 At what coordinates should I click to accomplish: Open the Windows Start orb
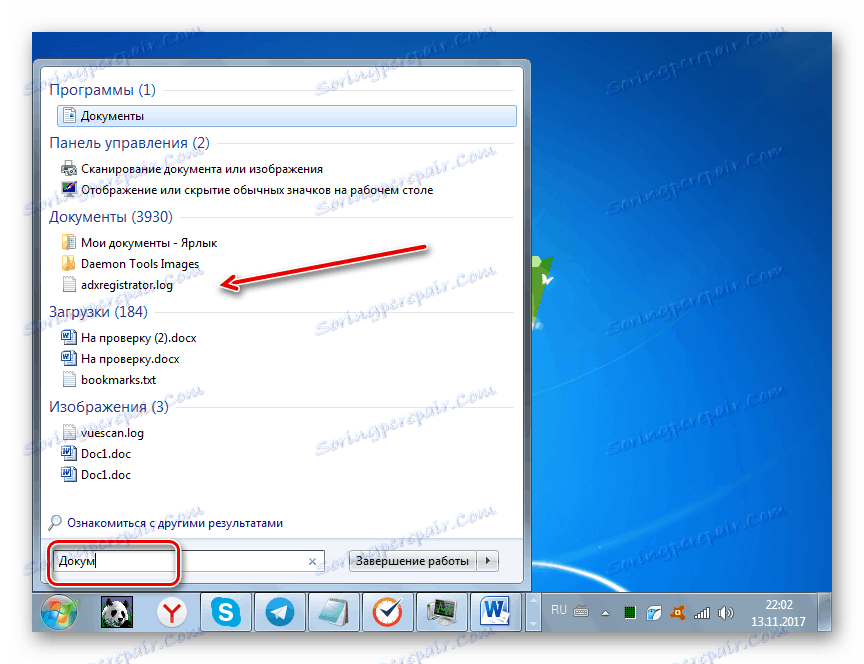(x=58, y=612)
